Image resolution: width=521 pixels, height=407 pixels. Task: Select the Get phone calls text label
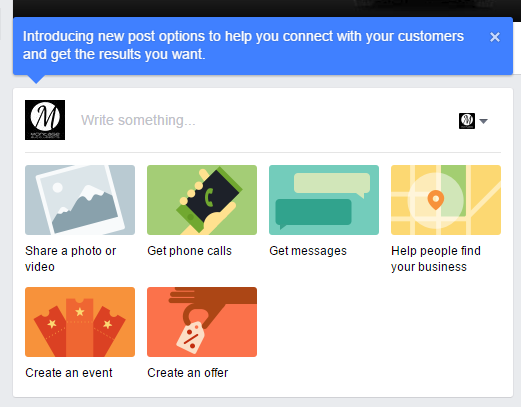point(189,251)
